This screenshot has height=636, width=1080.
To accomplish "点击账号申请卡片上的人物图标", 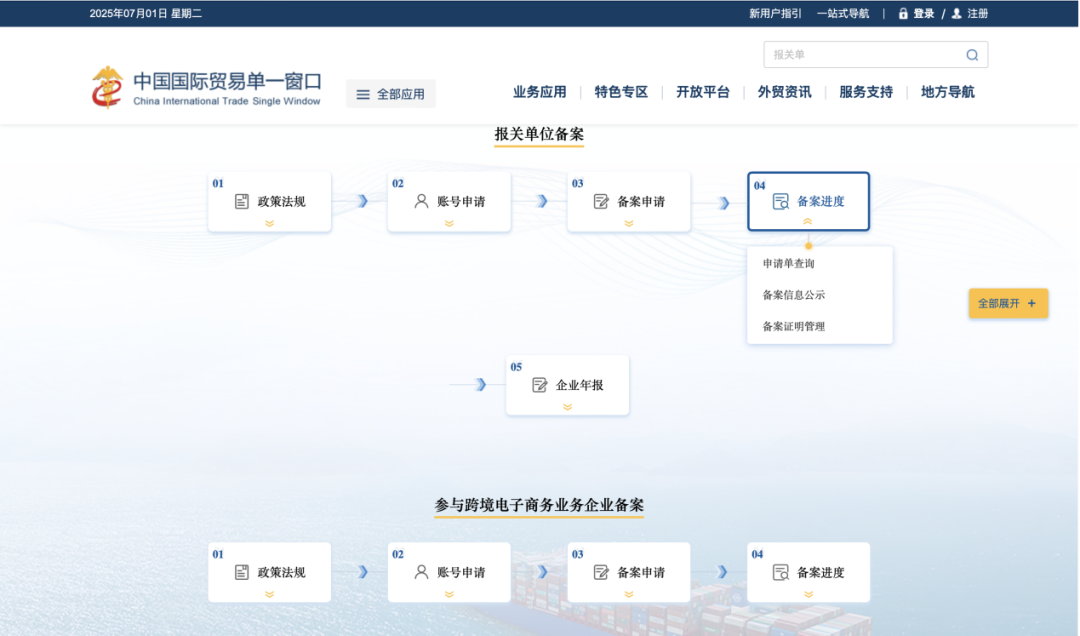I will [x=420, y=200].
